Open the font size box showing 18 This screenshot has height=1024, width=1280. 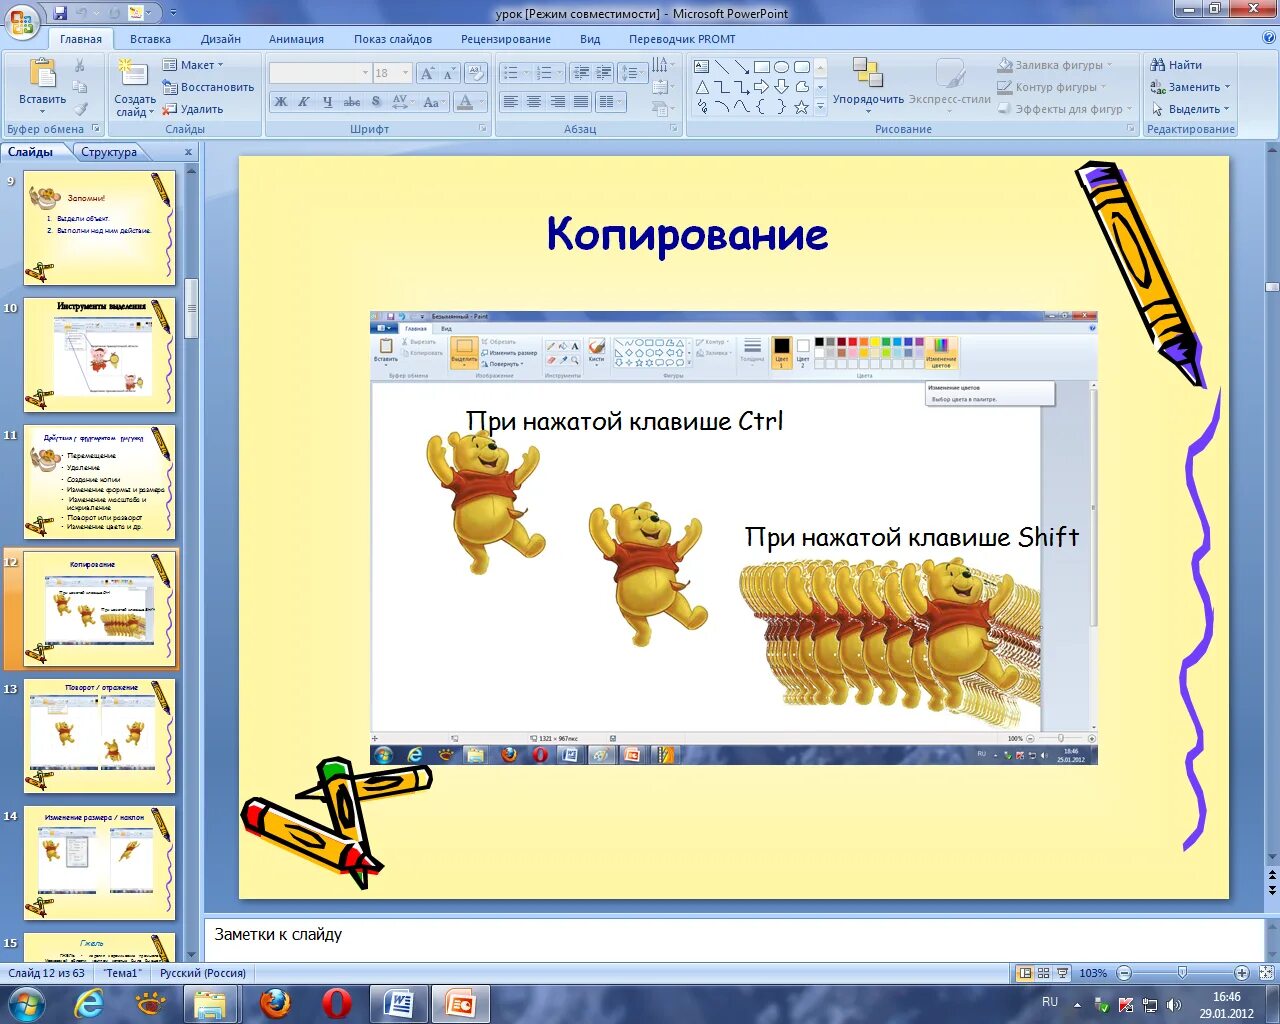click(392, 73)
